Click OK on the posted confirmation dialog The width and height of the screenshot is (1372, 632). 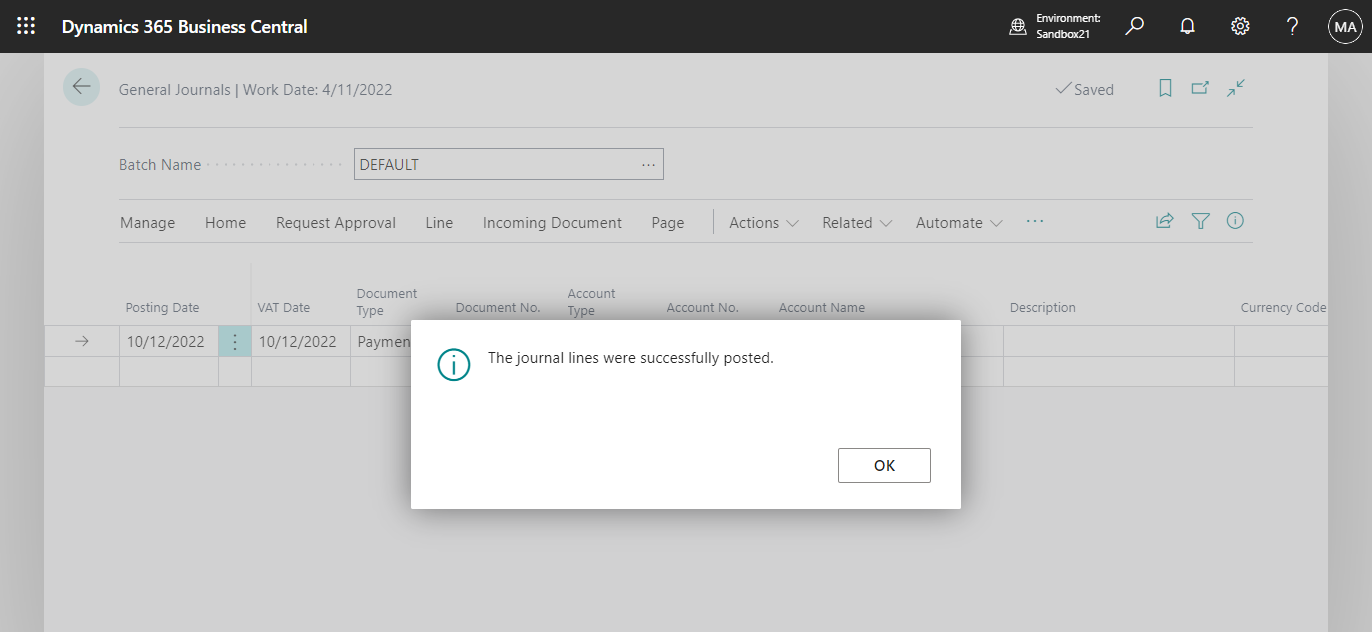click(x=884, y=465)
